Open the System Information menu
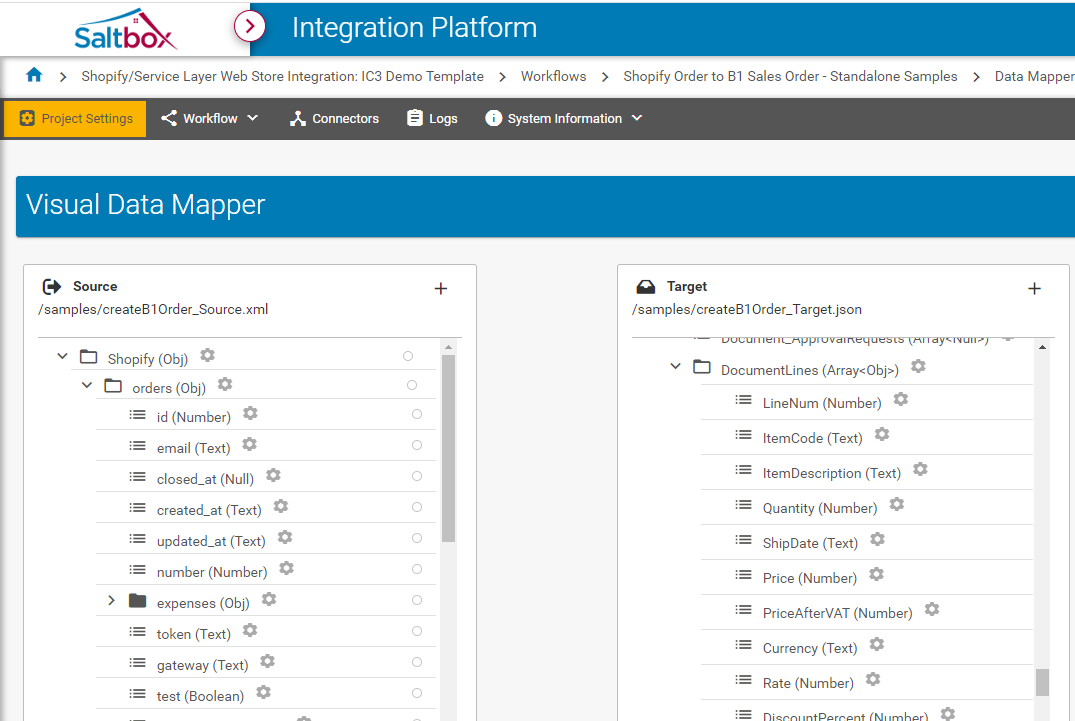This screenshot has width=1075, height=721. tap(564, 118)
